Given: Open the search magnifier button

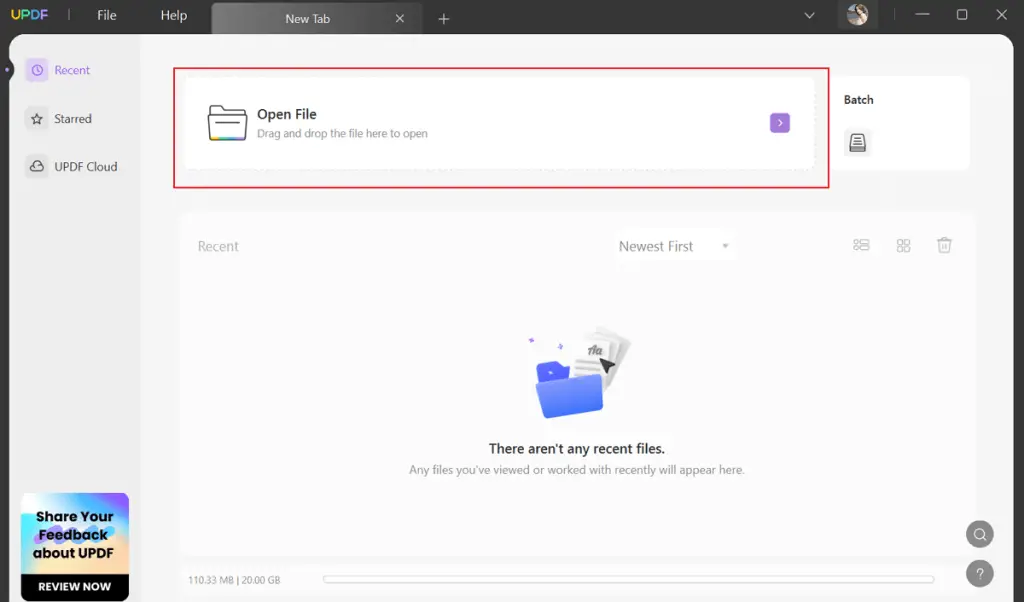Looking at the screenshot, I should tap(980, 534).
